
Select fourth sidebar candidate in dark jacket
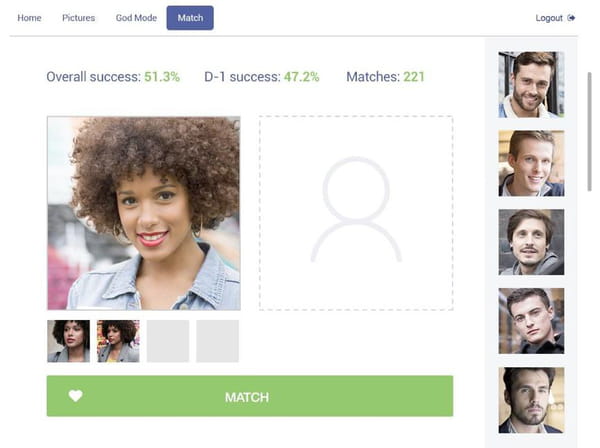click(531, 321)
